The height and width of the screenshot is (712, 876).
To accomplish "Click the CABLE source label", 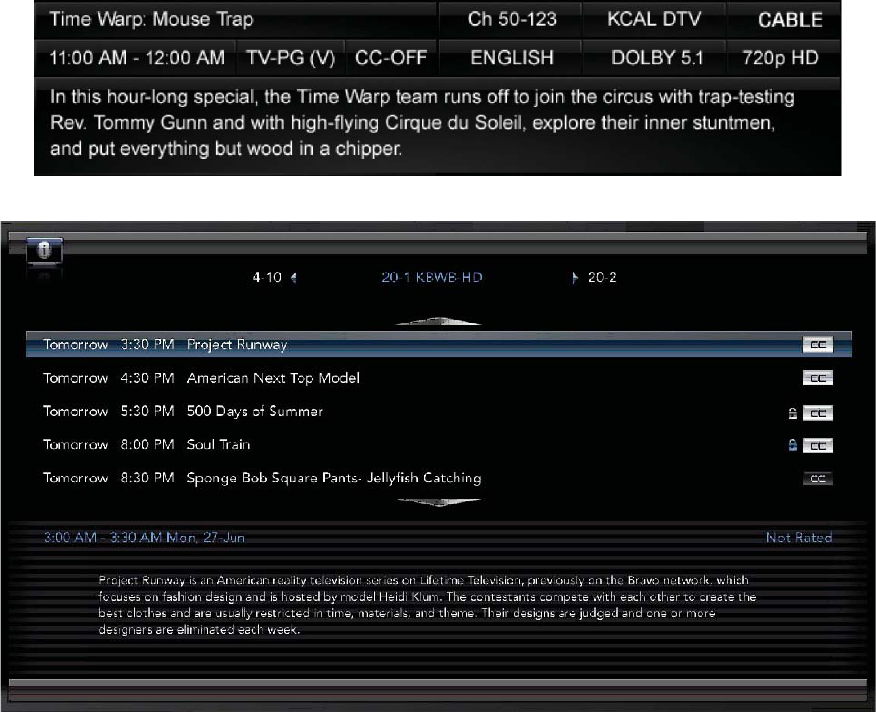I will [790, 20].
